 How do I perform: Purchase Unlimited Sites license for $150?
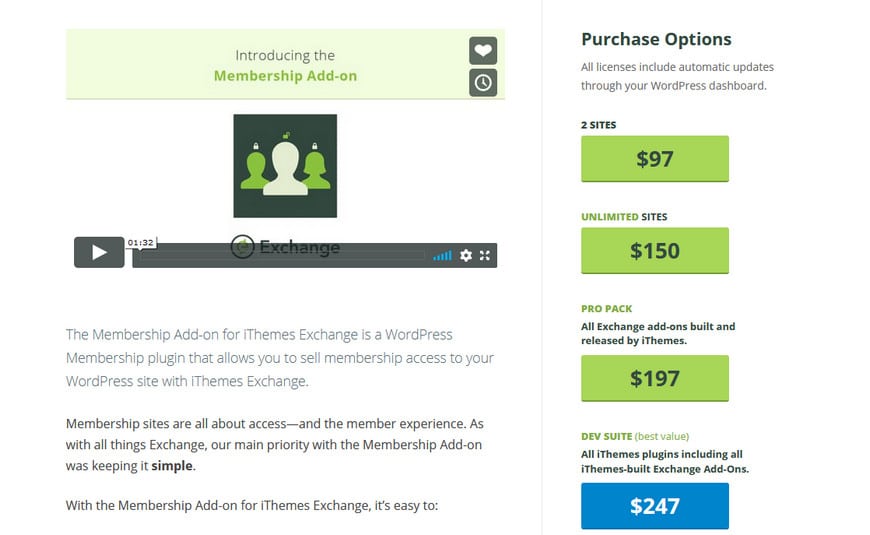click(x=655, y=250)
